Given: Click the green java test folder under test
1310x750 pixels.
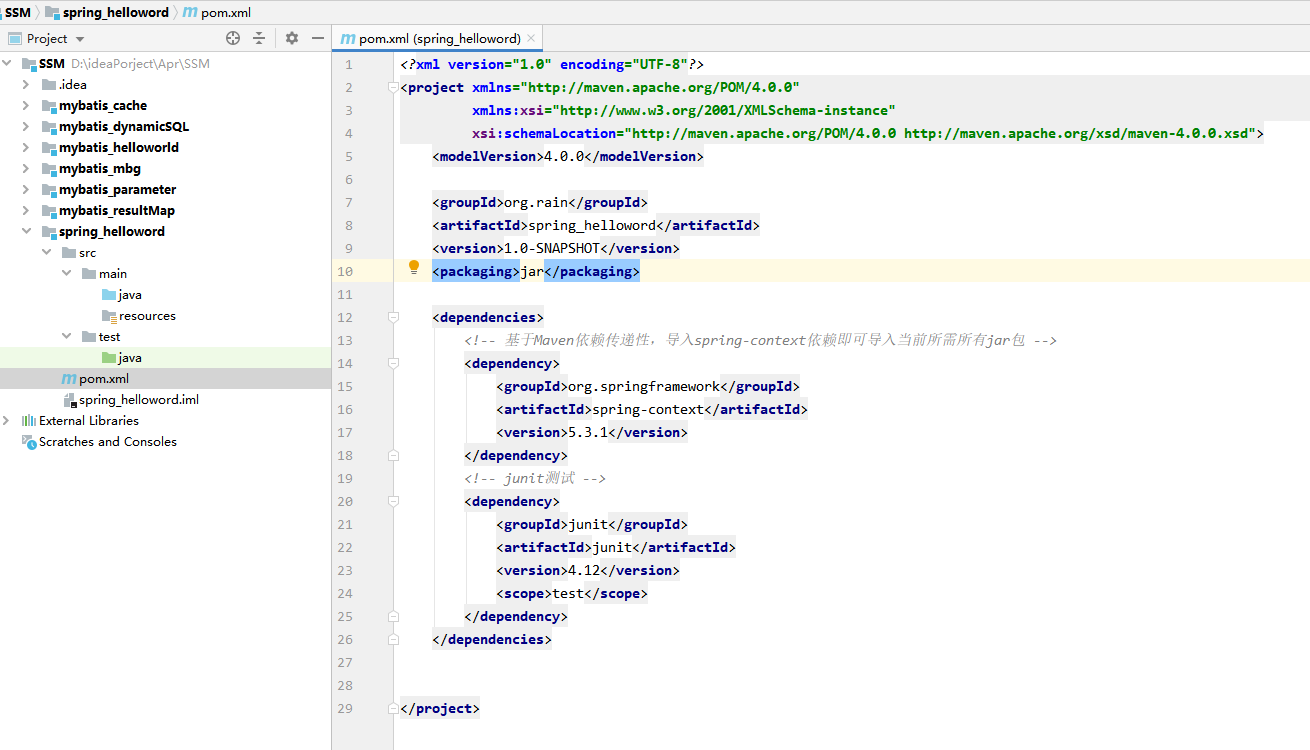Looking at the screenshot, I should pos(109,358).
